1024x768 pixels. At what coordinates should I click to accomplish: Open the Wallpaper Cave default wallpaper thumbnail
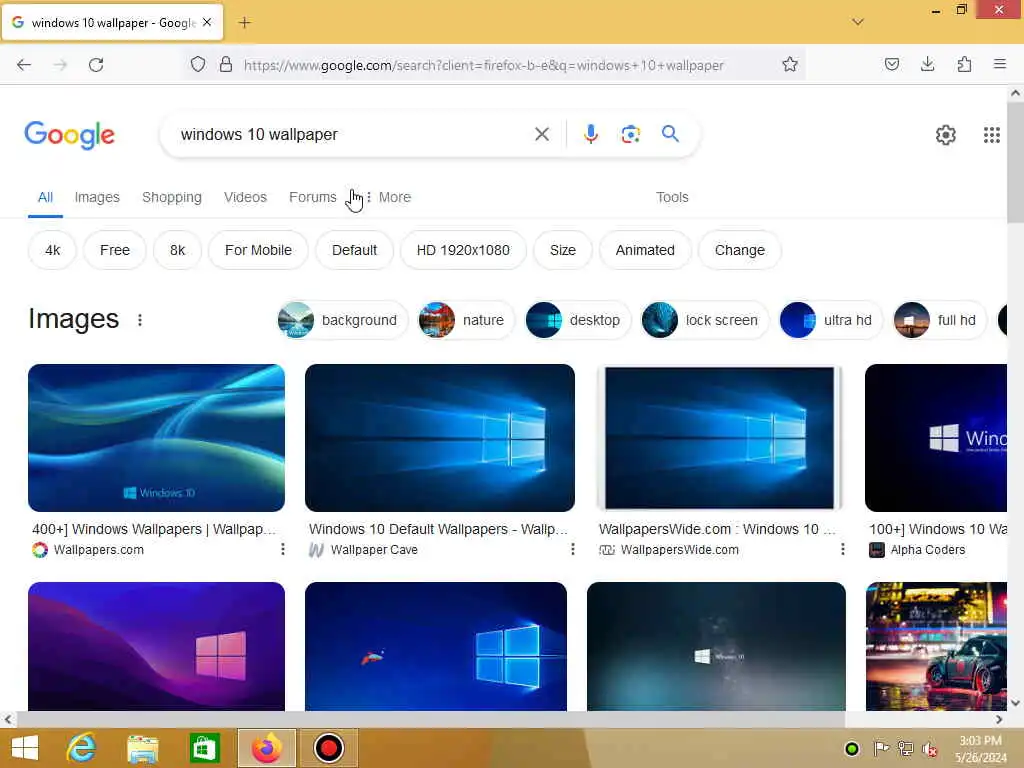pyautogui.click(x=440, y=438)
